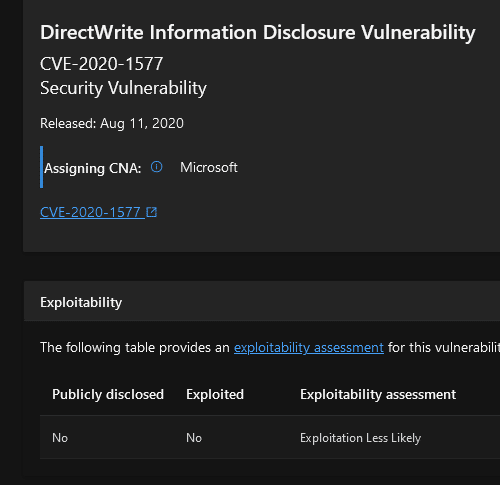Click the plain CVE-2020-1577 heading text

102,64
